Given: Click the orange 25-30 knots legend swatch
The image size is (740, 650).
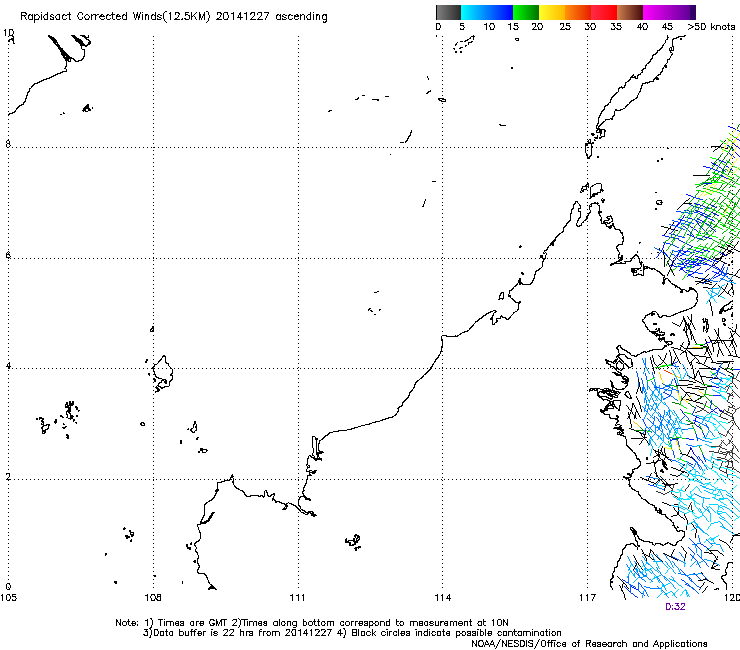Looking at the screenshot, I should [x=578, y=12].
